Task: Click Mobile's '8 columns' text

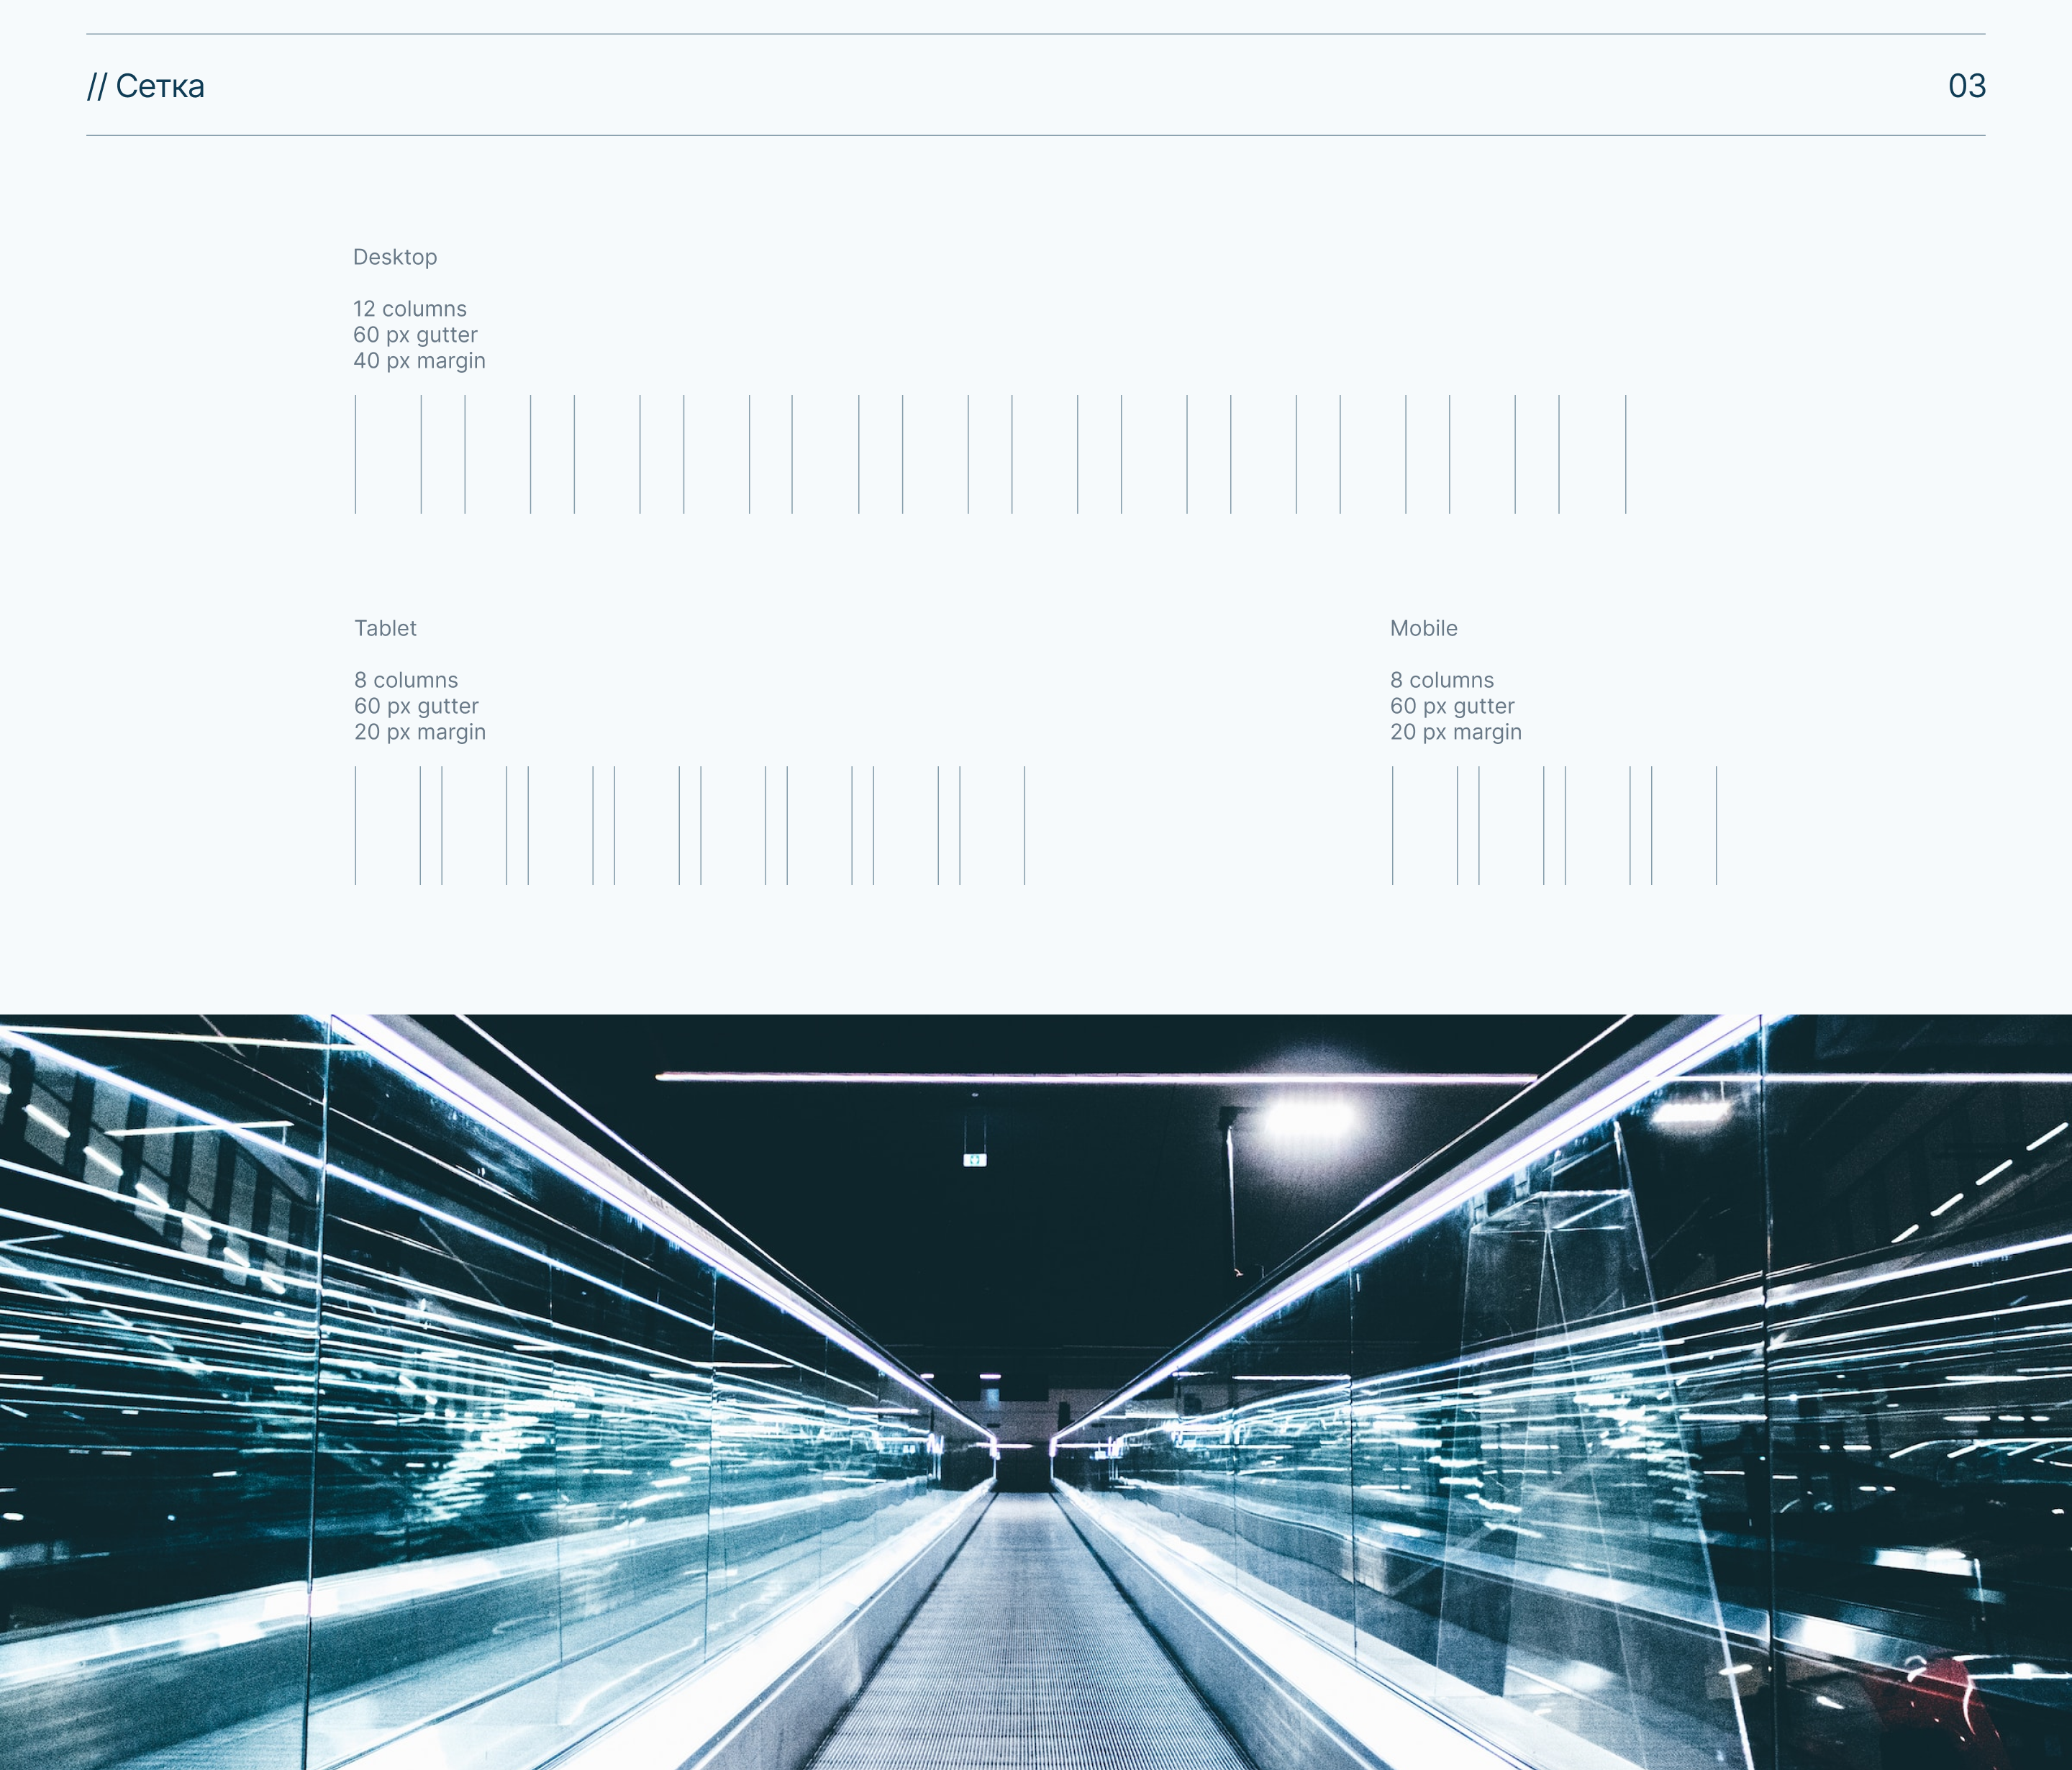Action: 1442,680
